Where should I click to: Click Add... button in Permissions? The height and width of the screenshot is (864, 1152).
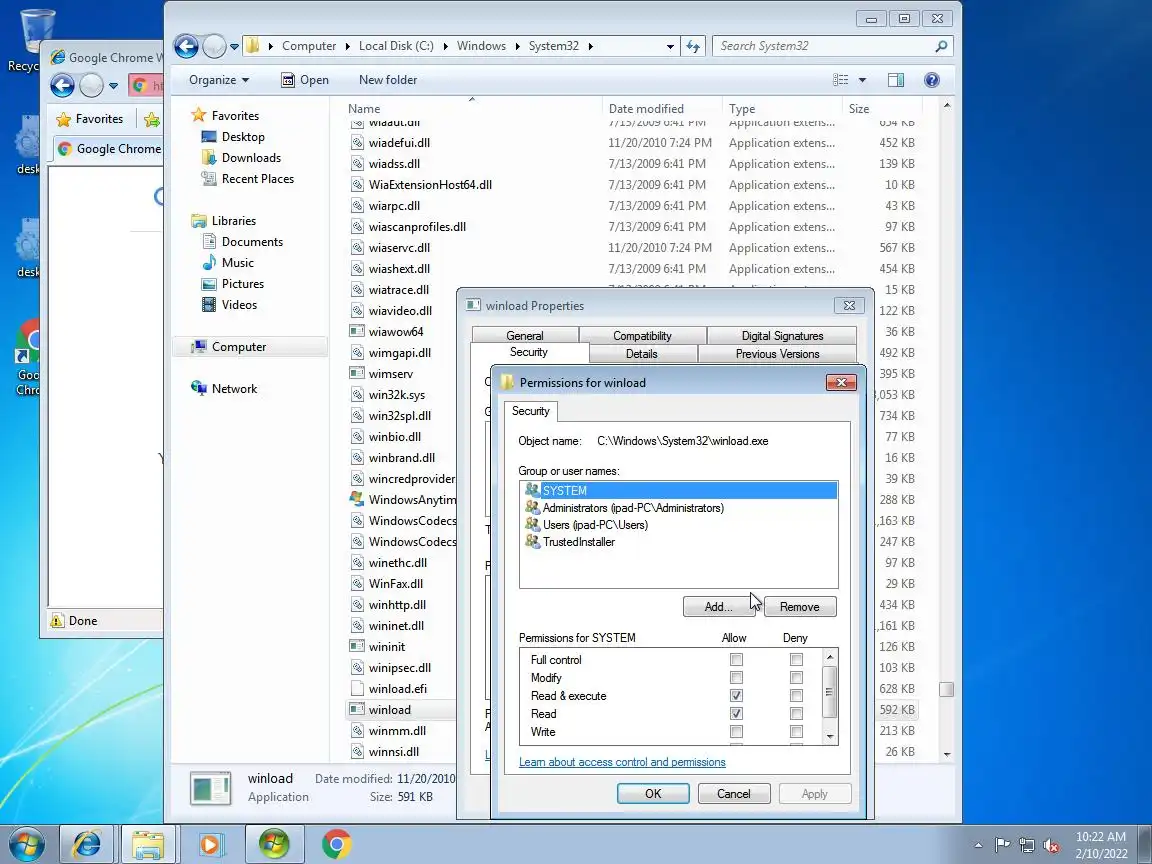[x=719, y=607]
